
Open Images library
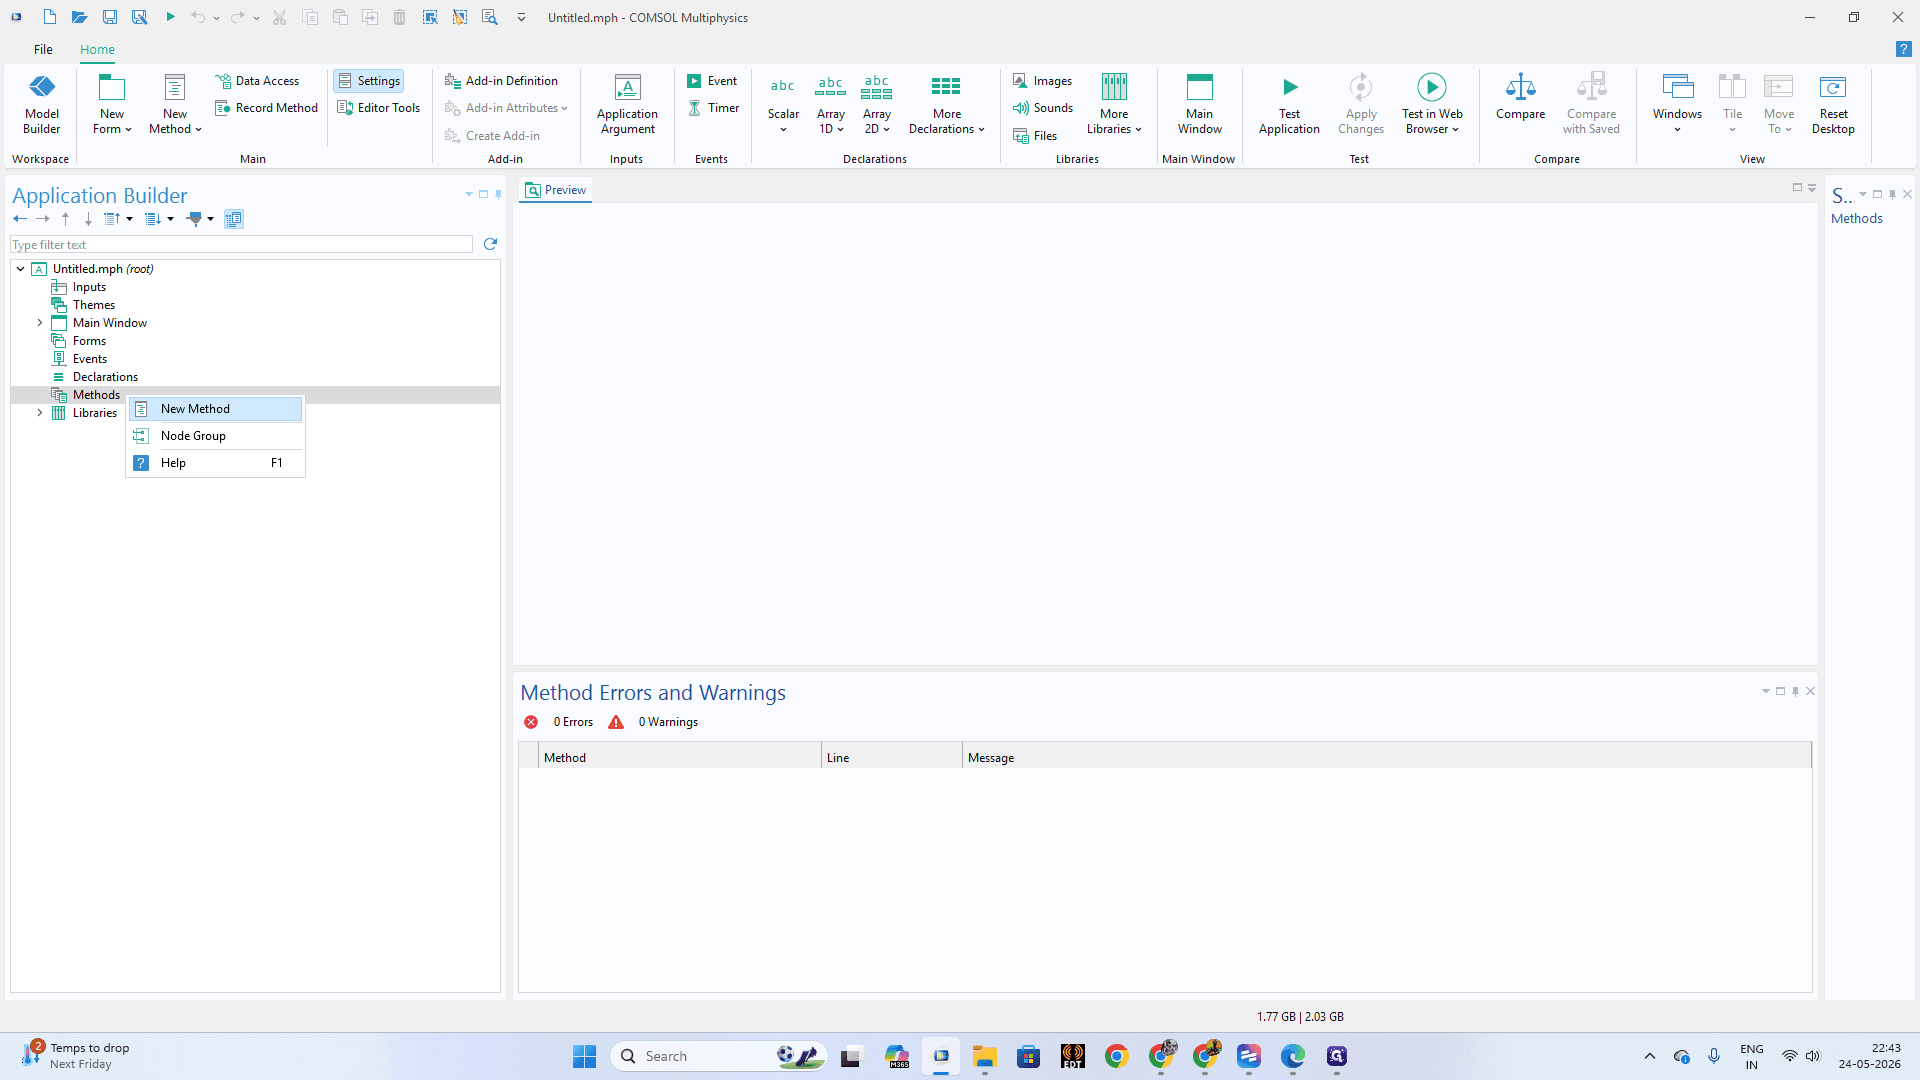pyautogui.click(x=1042, y=81)
